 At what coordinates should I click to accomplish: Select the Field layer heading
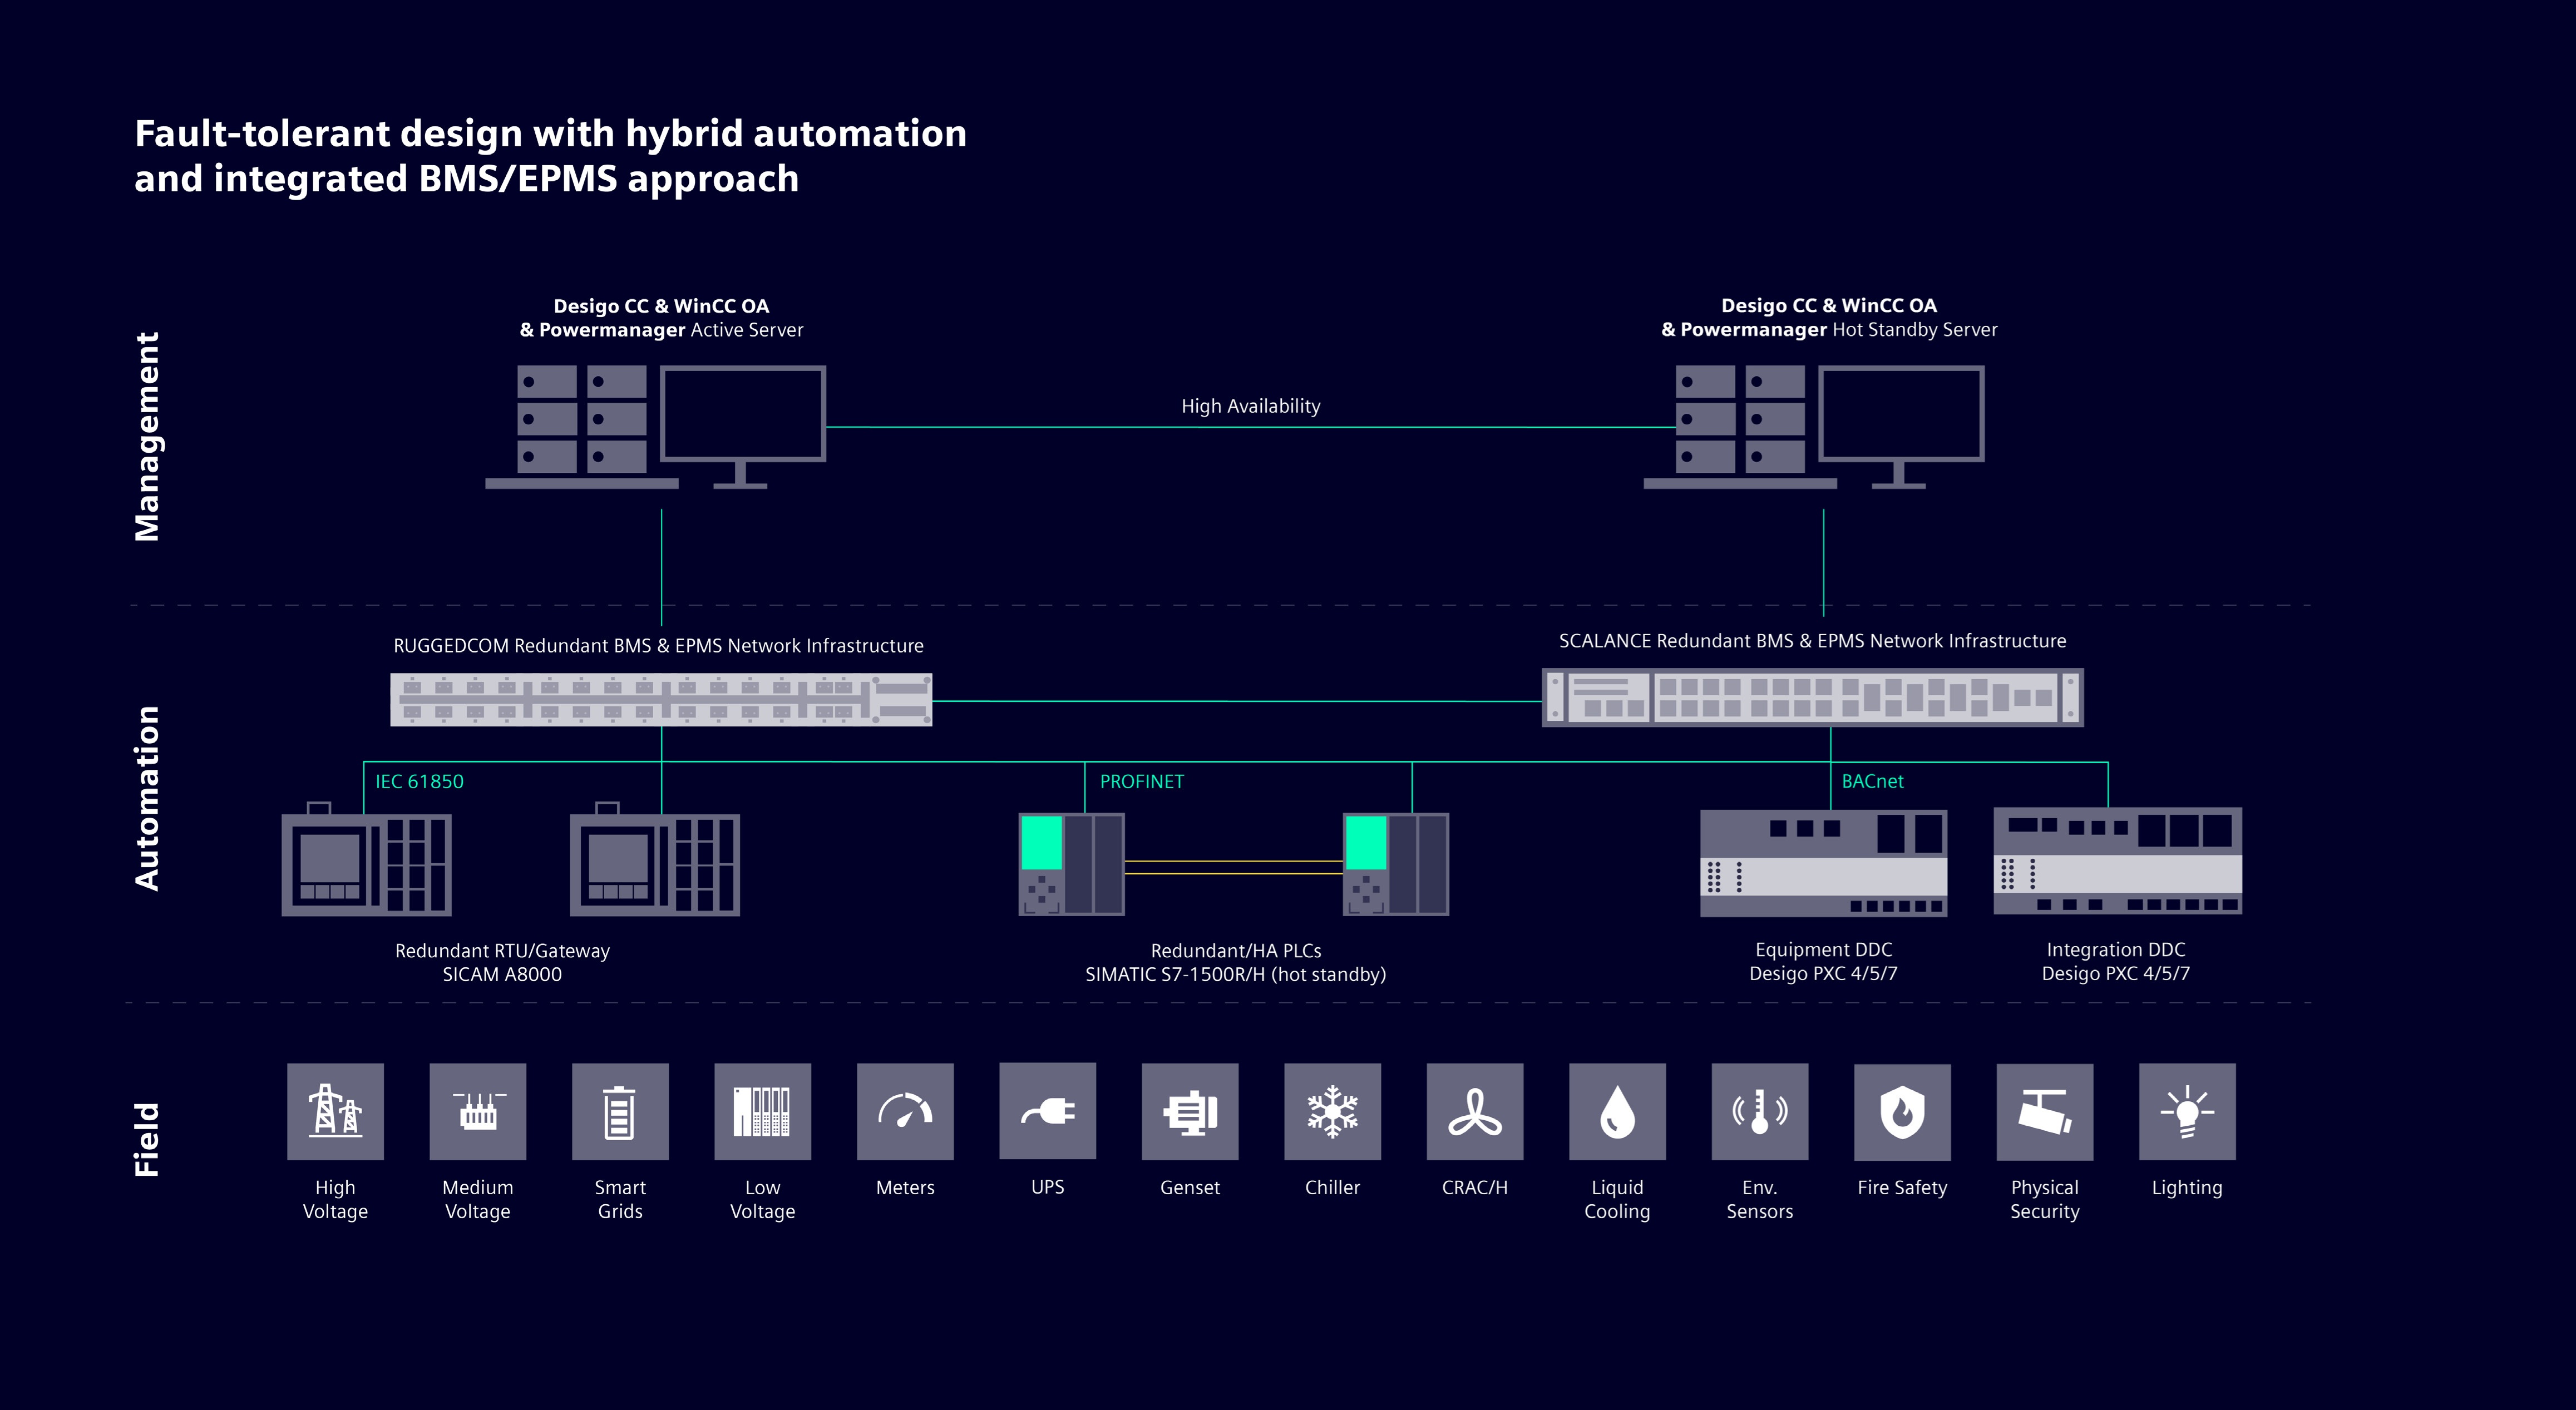(x=147, y=1139)
